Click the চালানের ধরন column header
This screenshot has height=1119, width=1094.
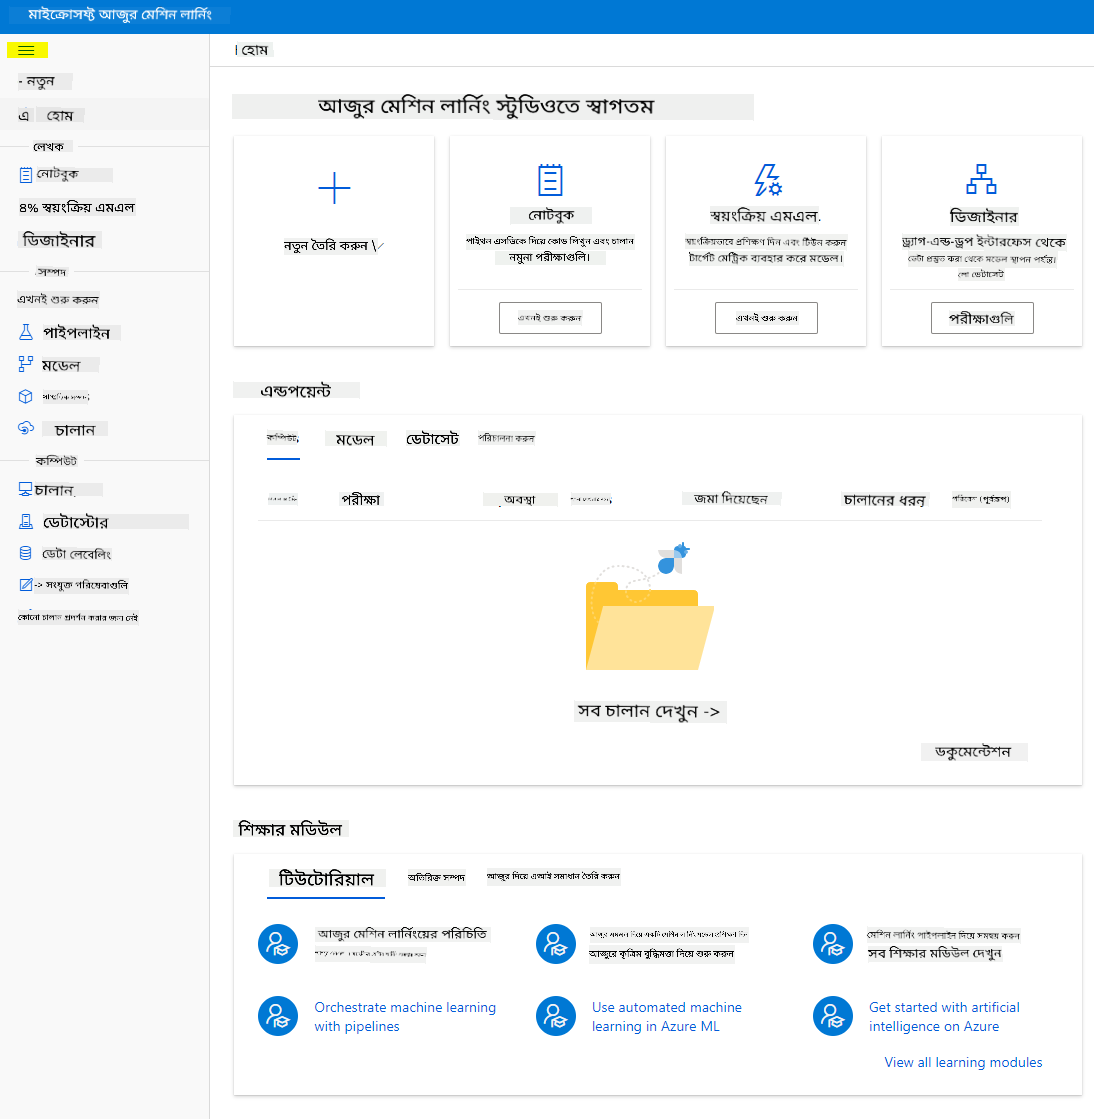pyautogui.click(x=885, y=500)
